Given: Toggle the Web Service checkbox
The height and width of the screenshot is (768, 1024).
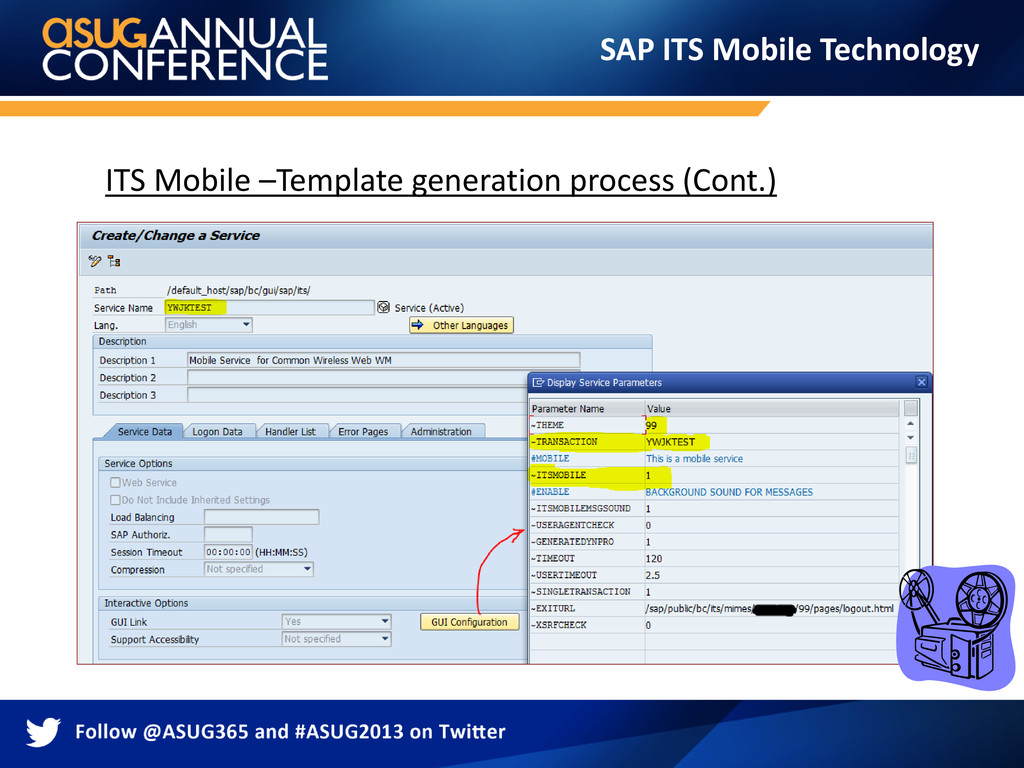Looking at the screenshot, I should [x=115, y=483].
